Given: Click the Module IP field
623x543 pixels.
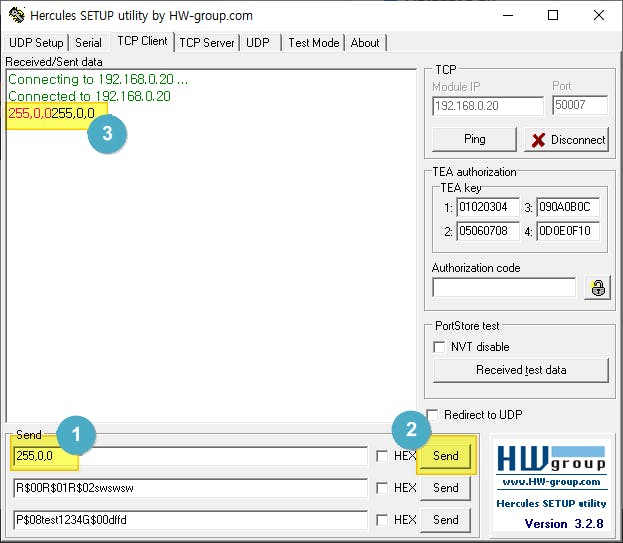Looking at the screenshot, I should click(488, 106).
